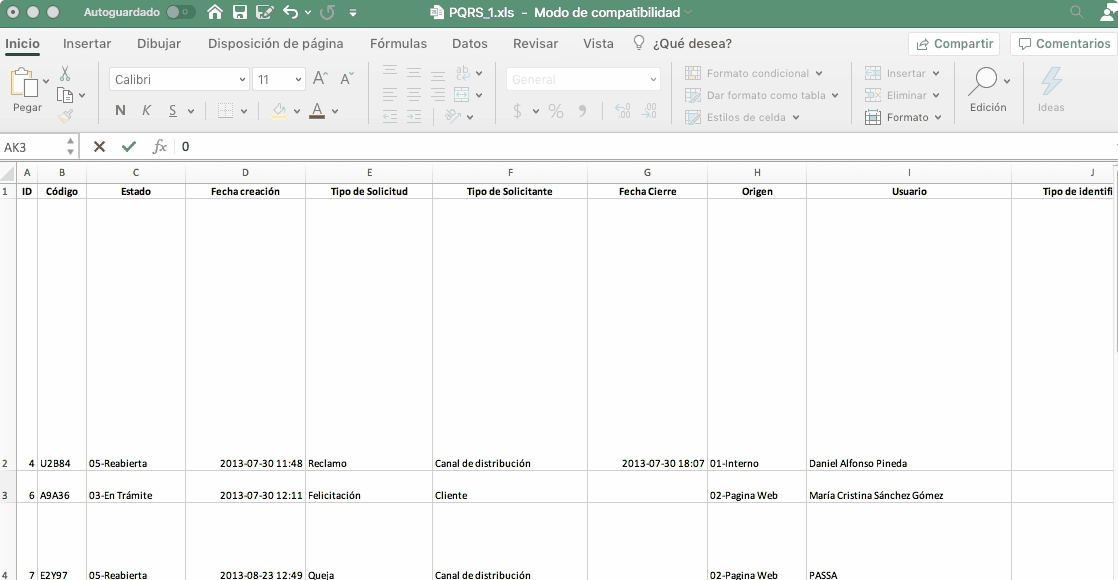Open the Calibri font name dropdown
Screen dimensions: 1118x580
[x=179, y=80]
